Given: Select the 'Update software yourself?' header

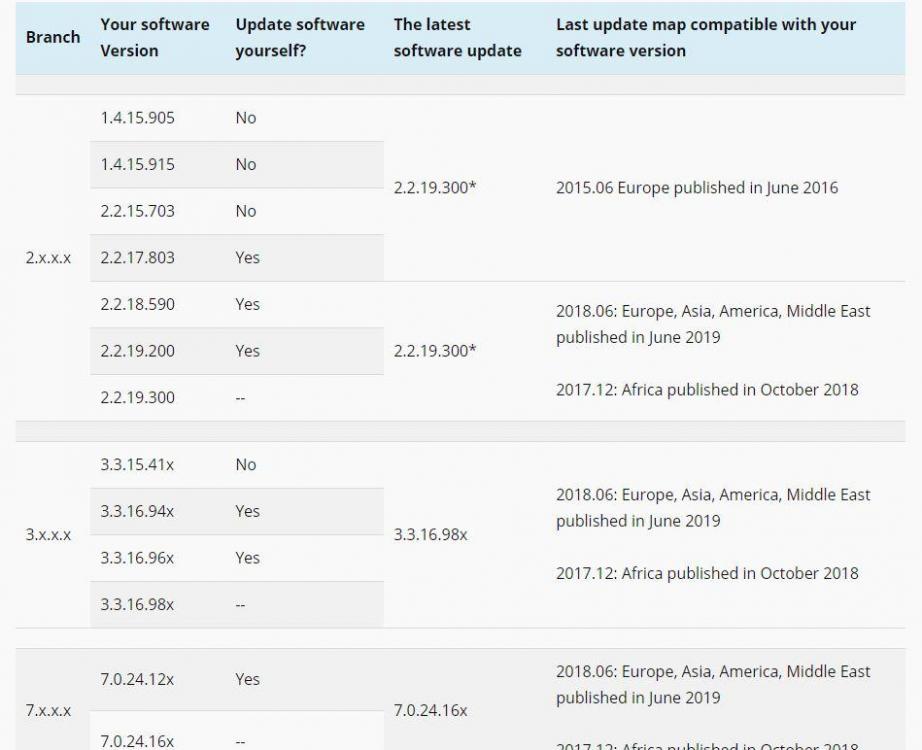Looking at the screenshot, I should point(300,37).
